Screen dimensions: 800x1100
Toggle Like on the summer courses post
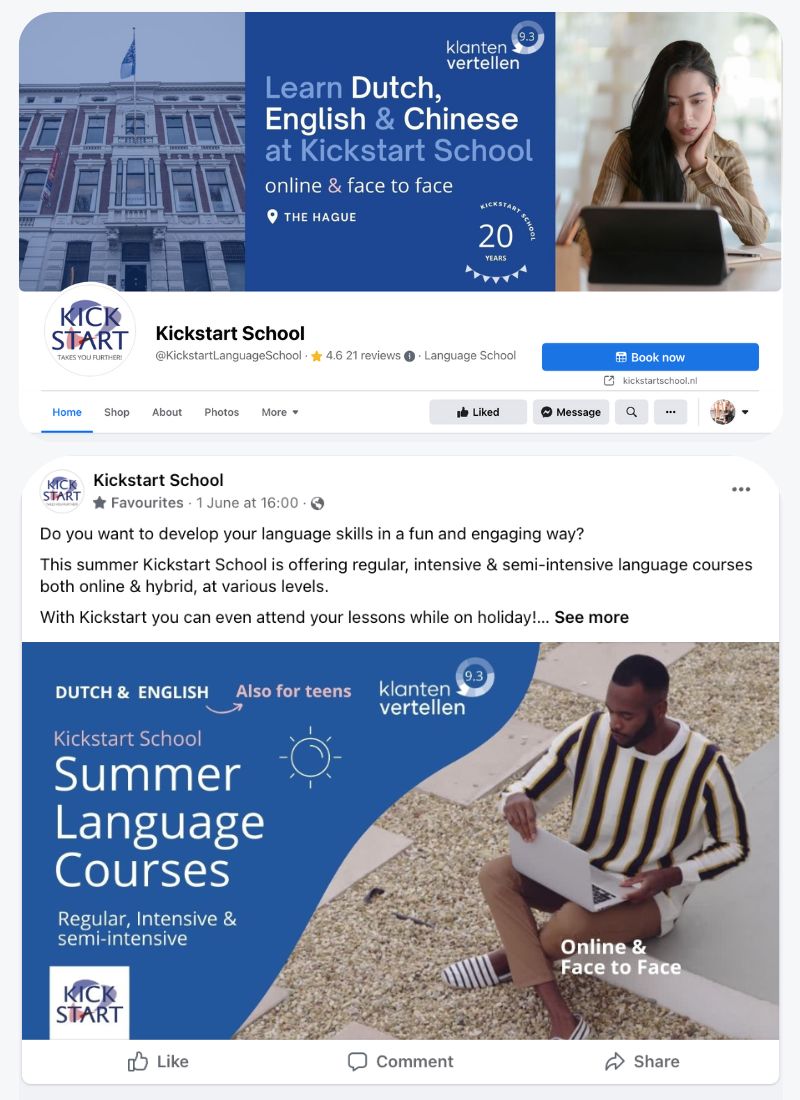click(158, 1061)
